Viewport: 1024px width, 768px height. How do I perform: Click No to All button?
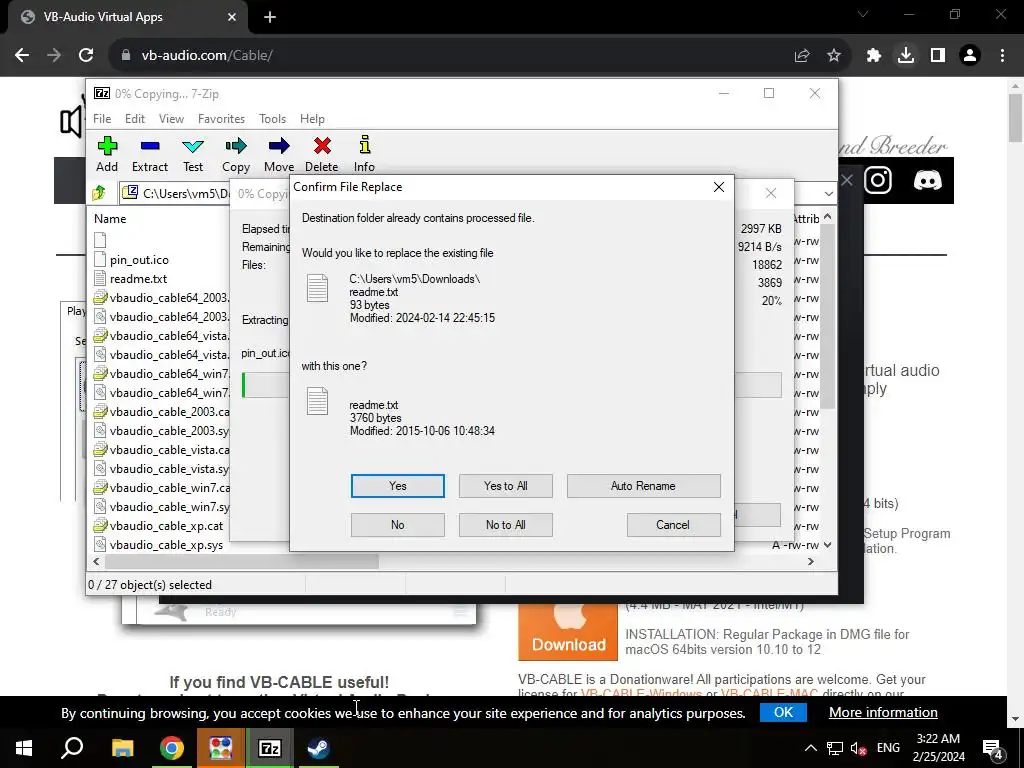(x=505, y=524)
